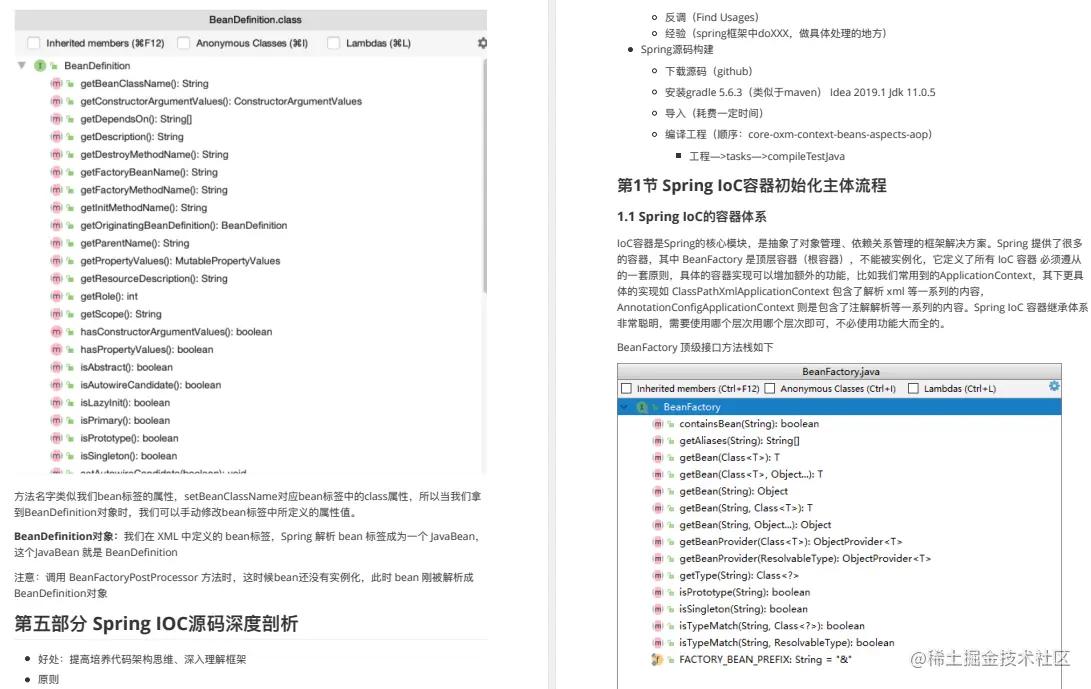Click method icon beside getPropertyValues()
This screenshot has width=1091, height=689.
pos(56,261)
